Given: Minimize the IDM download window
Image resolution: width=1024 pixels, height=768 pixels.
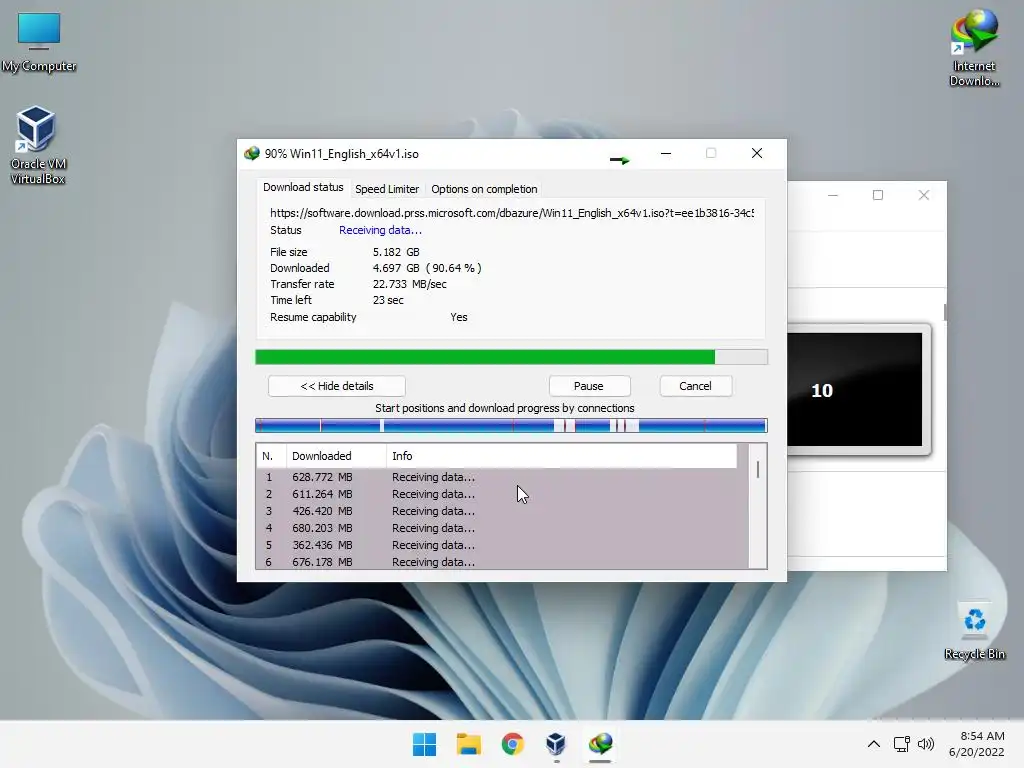Looking at the screenshot, I should point(666,153).
